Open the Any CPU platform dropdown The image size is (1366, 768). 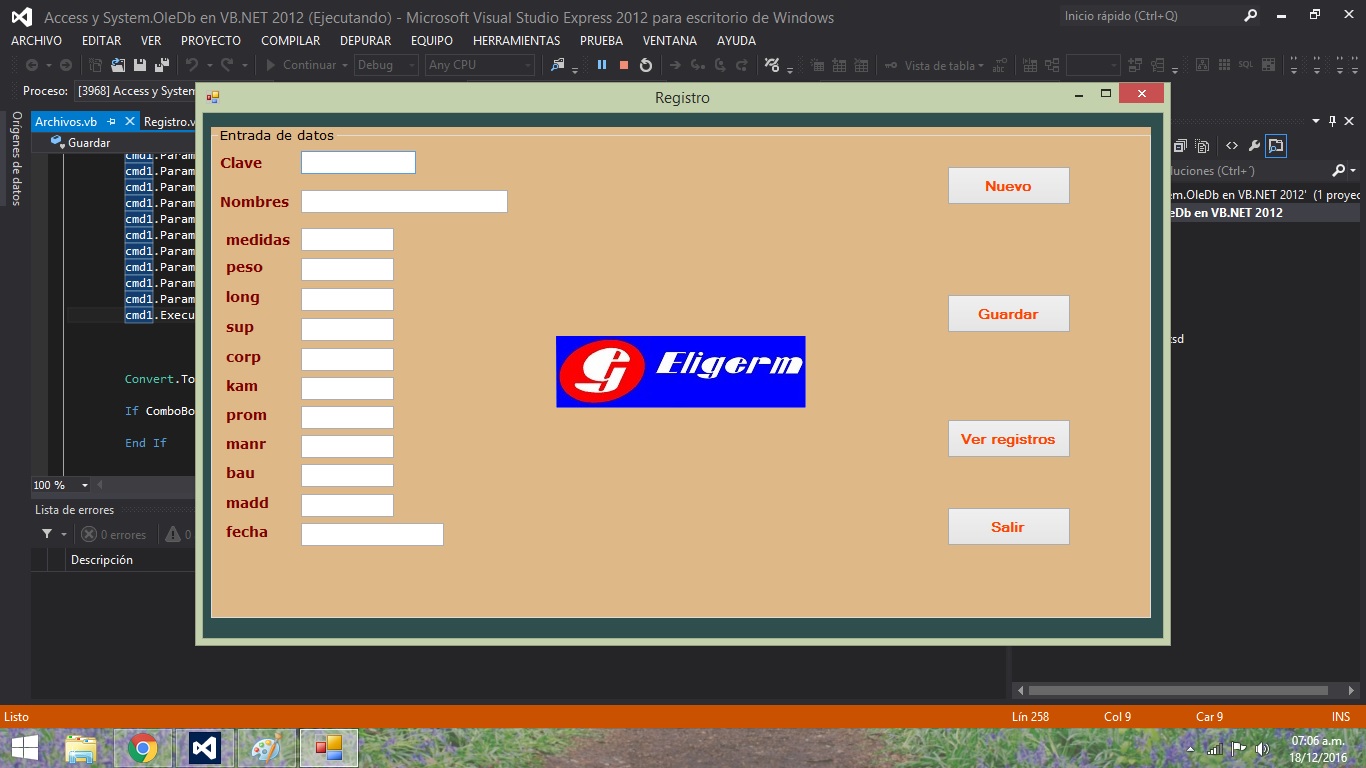click(x=480, y=65)
